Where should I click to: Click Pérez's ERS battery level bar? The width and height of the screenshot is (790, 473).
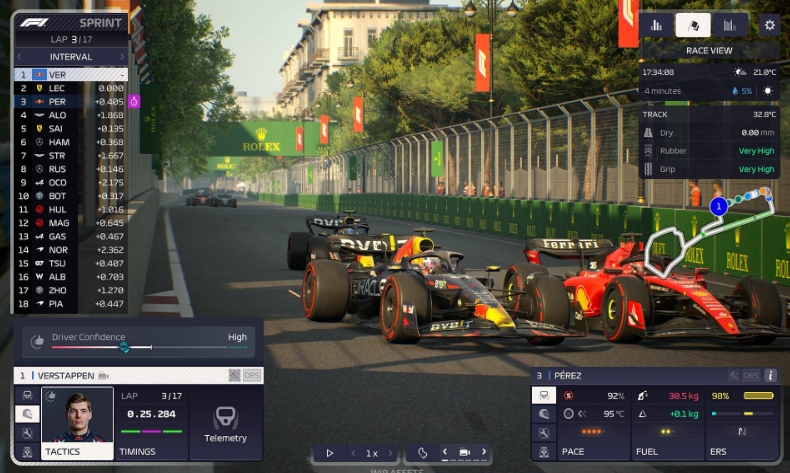point(758,396)
